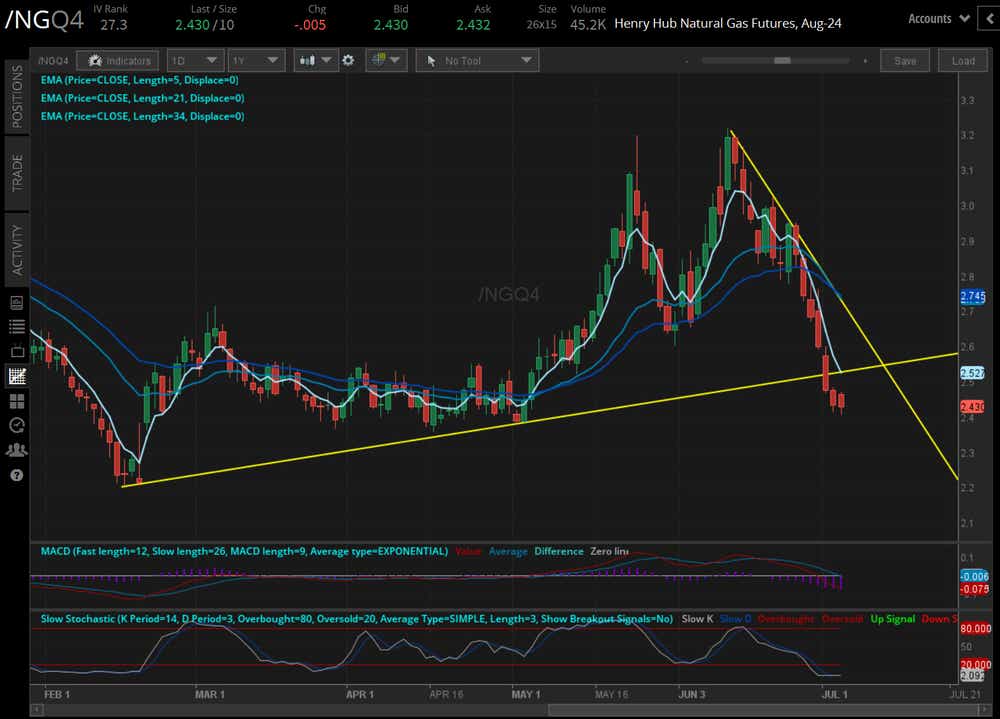The height and width of the screenshot is (719, 1000).
Task: Click the people follow sidebar icon
Action: tap(17, 450)
